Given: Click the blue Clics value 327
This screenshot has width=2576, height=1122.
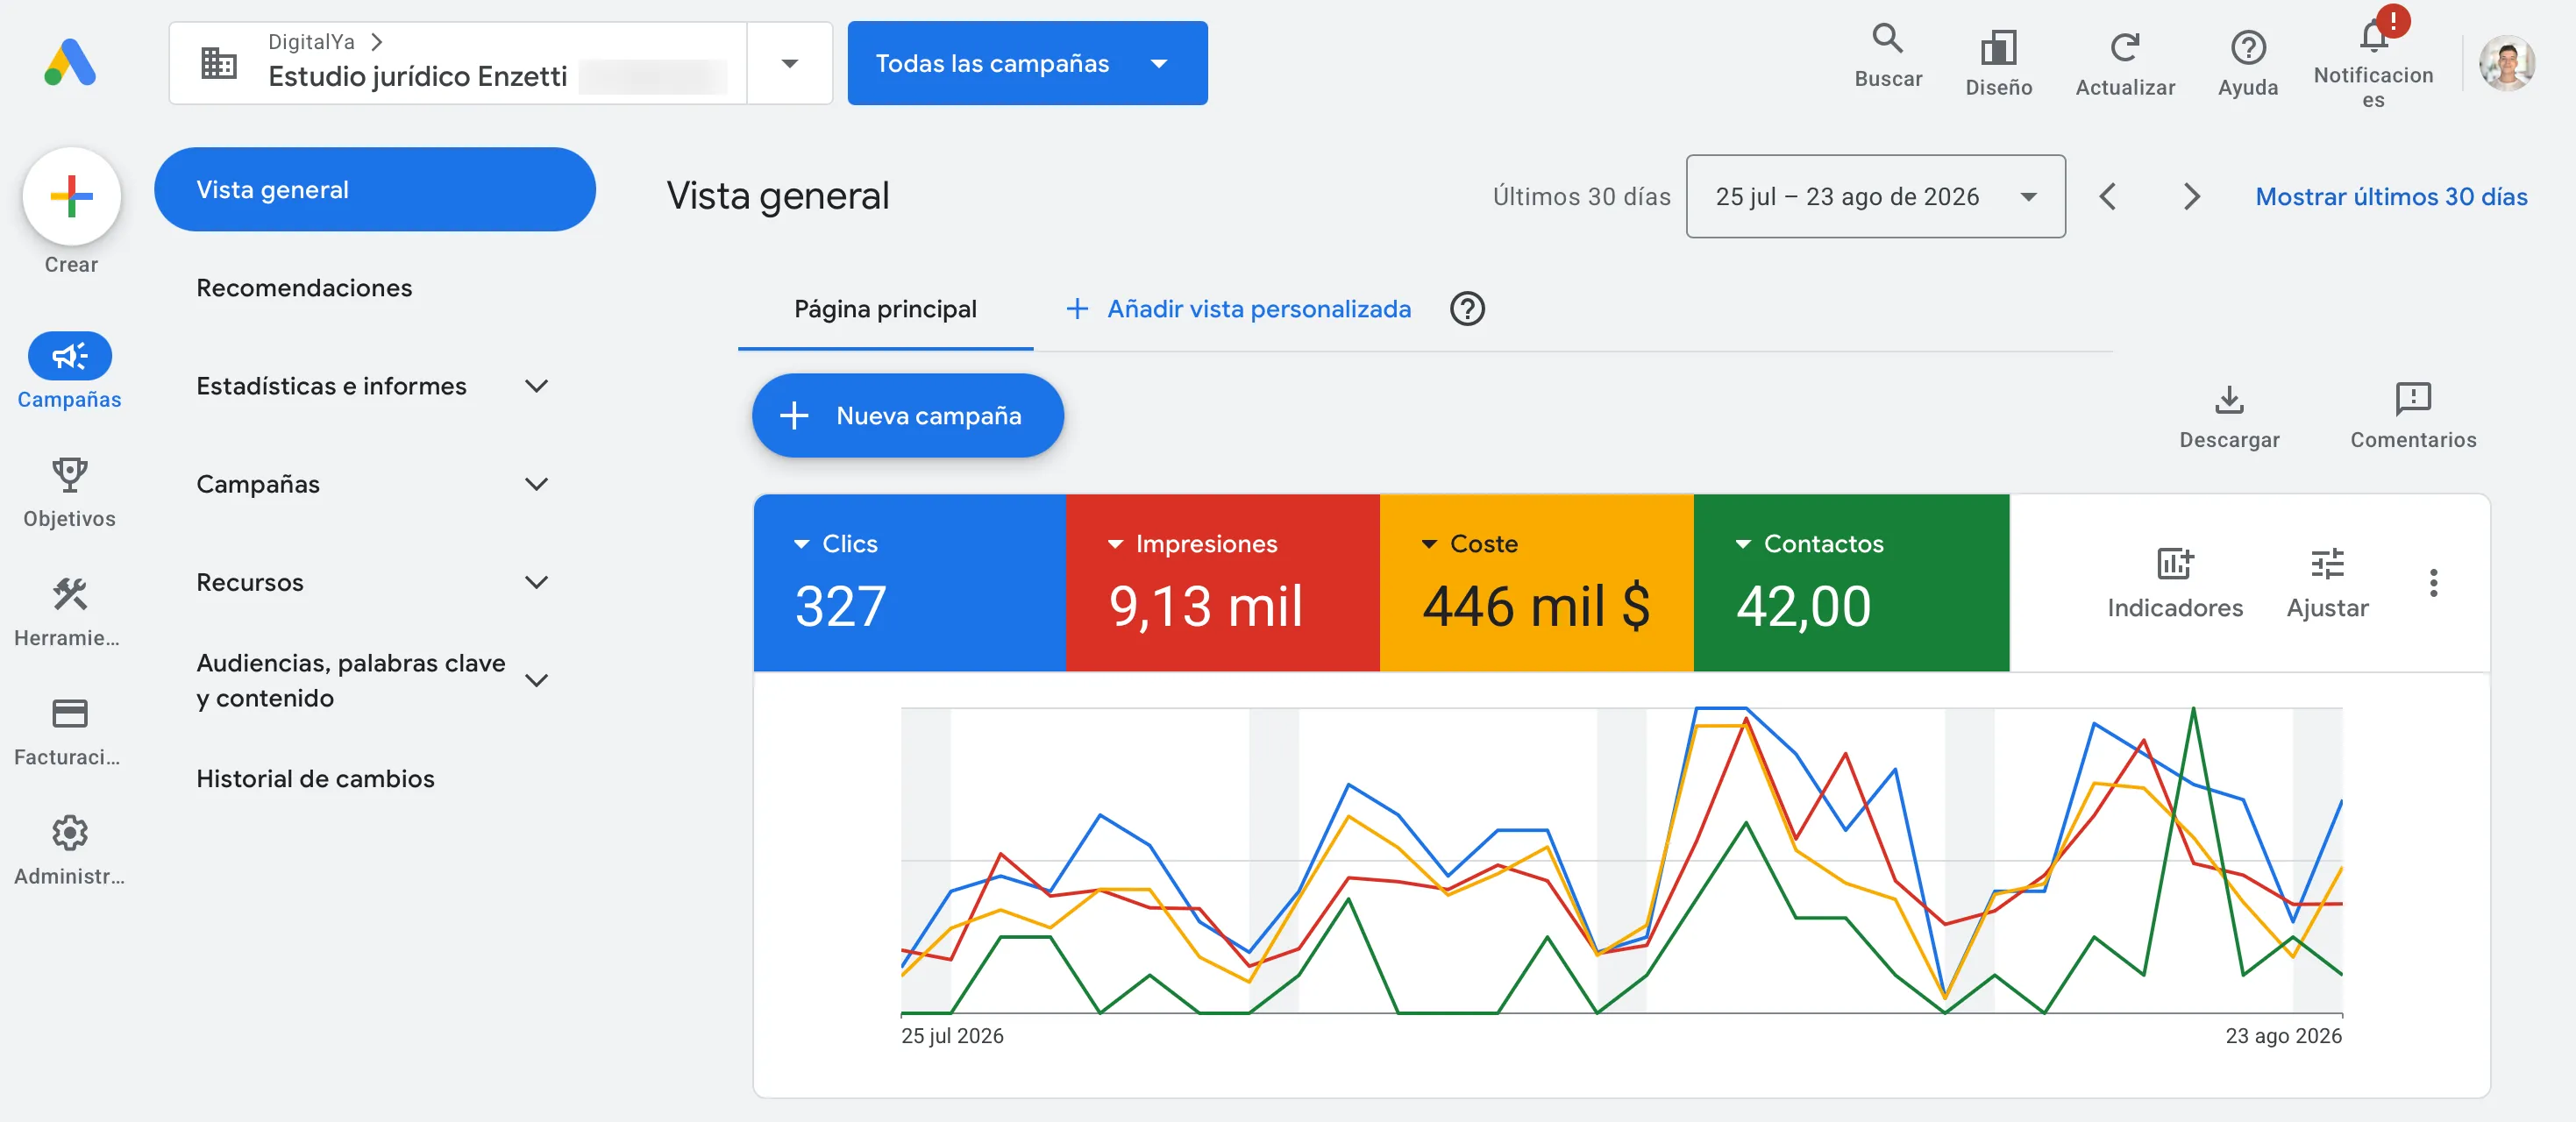Looking at the screenshot, I should pyautogui.click(x=840, y=606).
